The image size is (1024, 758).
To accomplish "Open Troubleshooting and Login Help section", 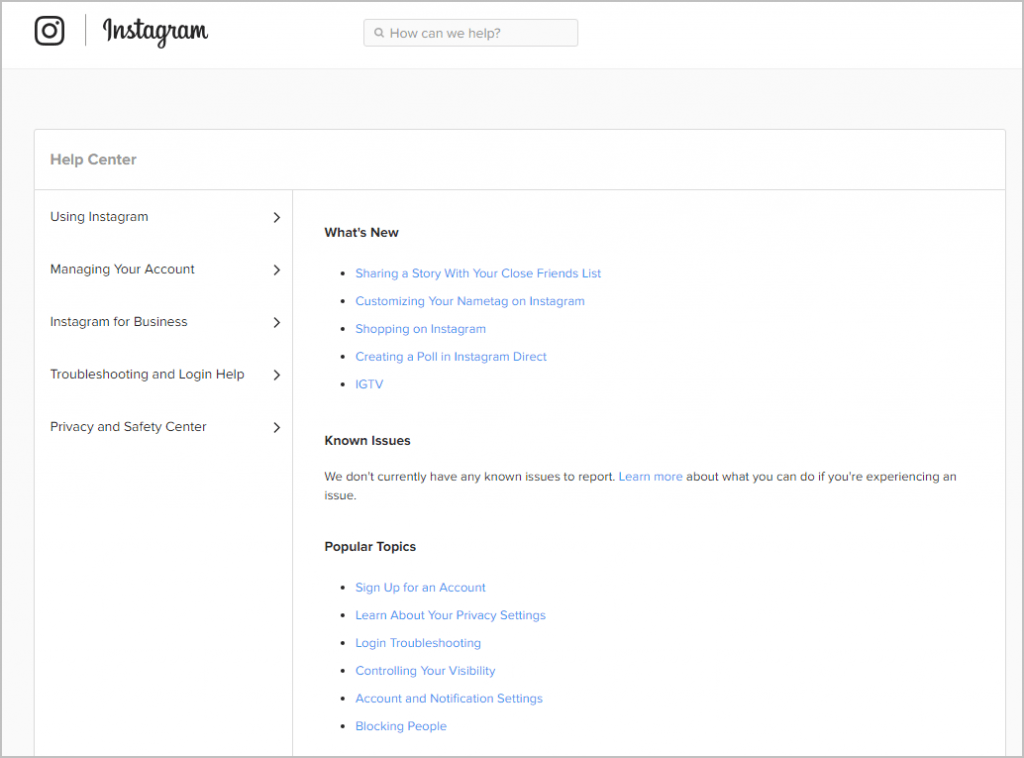I will click(x=148, y=374).
